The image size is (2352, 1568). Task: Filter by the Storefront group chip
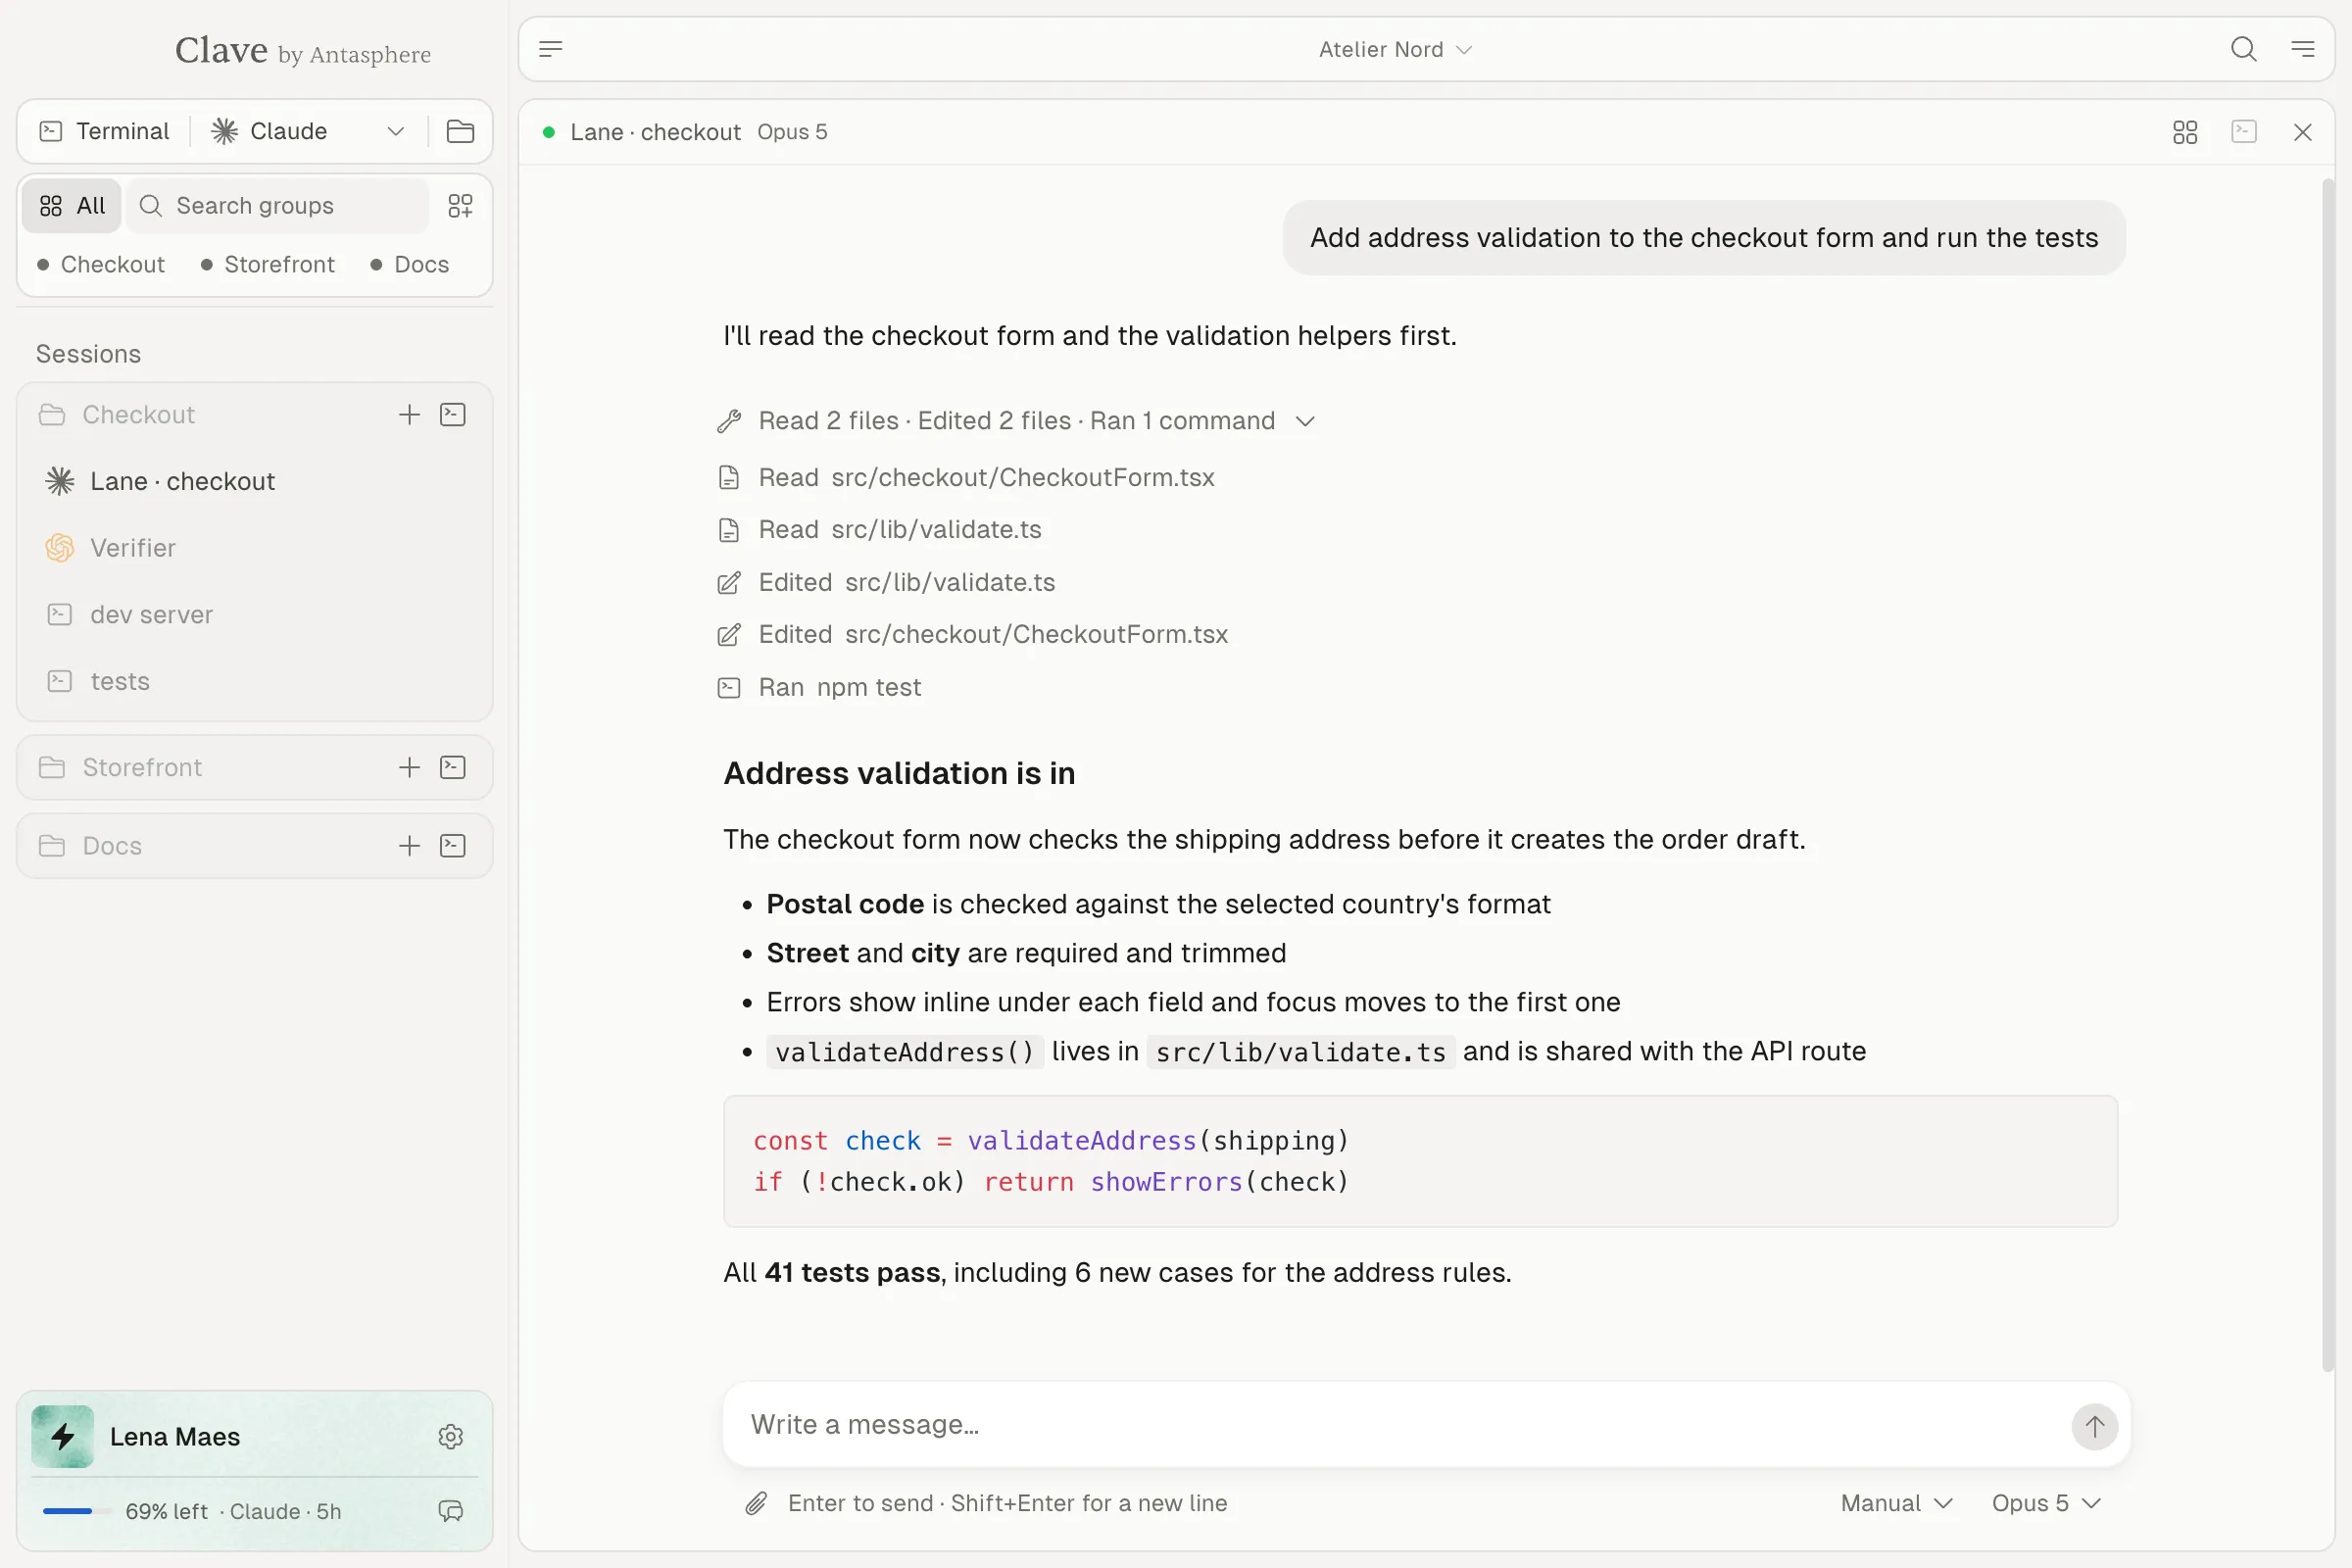click(268, 265)
